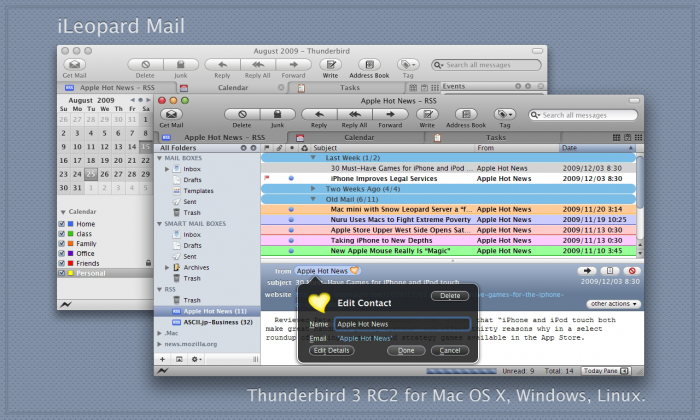Click Done in Edit Contact popup
The width and height of the screenshot is (700, 420).
pos(406,350)
